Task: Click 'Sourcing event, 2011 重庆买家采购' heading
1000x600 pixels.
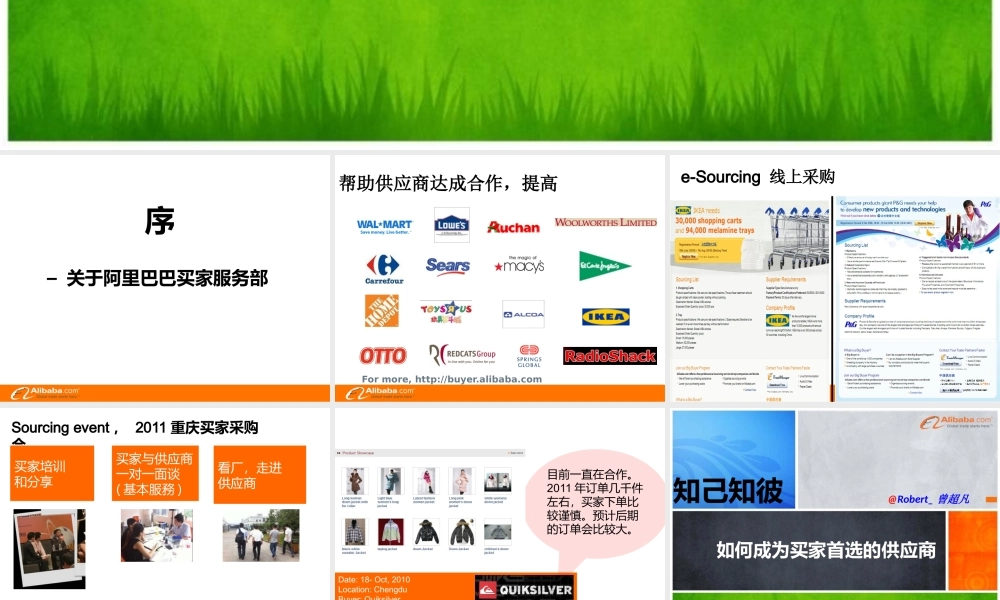Action: tap(135, 428)
